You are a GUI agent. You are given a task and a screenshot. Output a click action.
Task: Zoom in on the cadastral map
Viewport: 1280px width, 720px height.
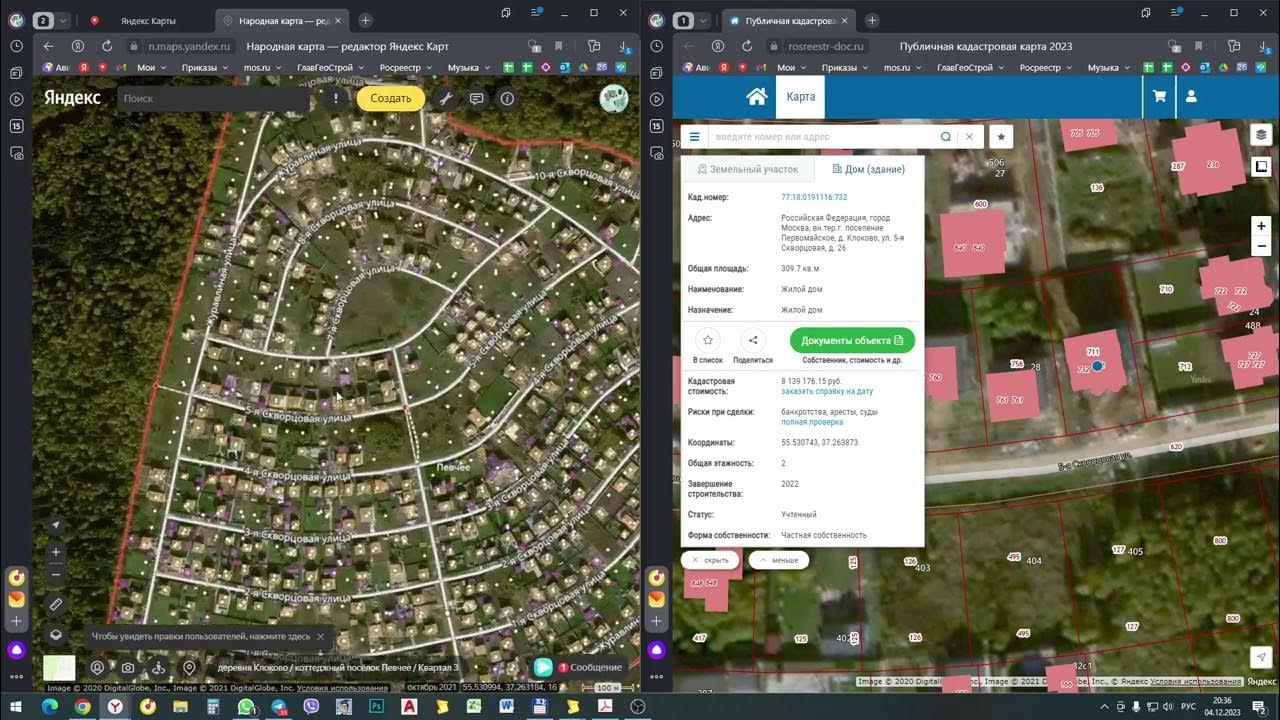click(x=1261, y=226)
